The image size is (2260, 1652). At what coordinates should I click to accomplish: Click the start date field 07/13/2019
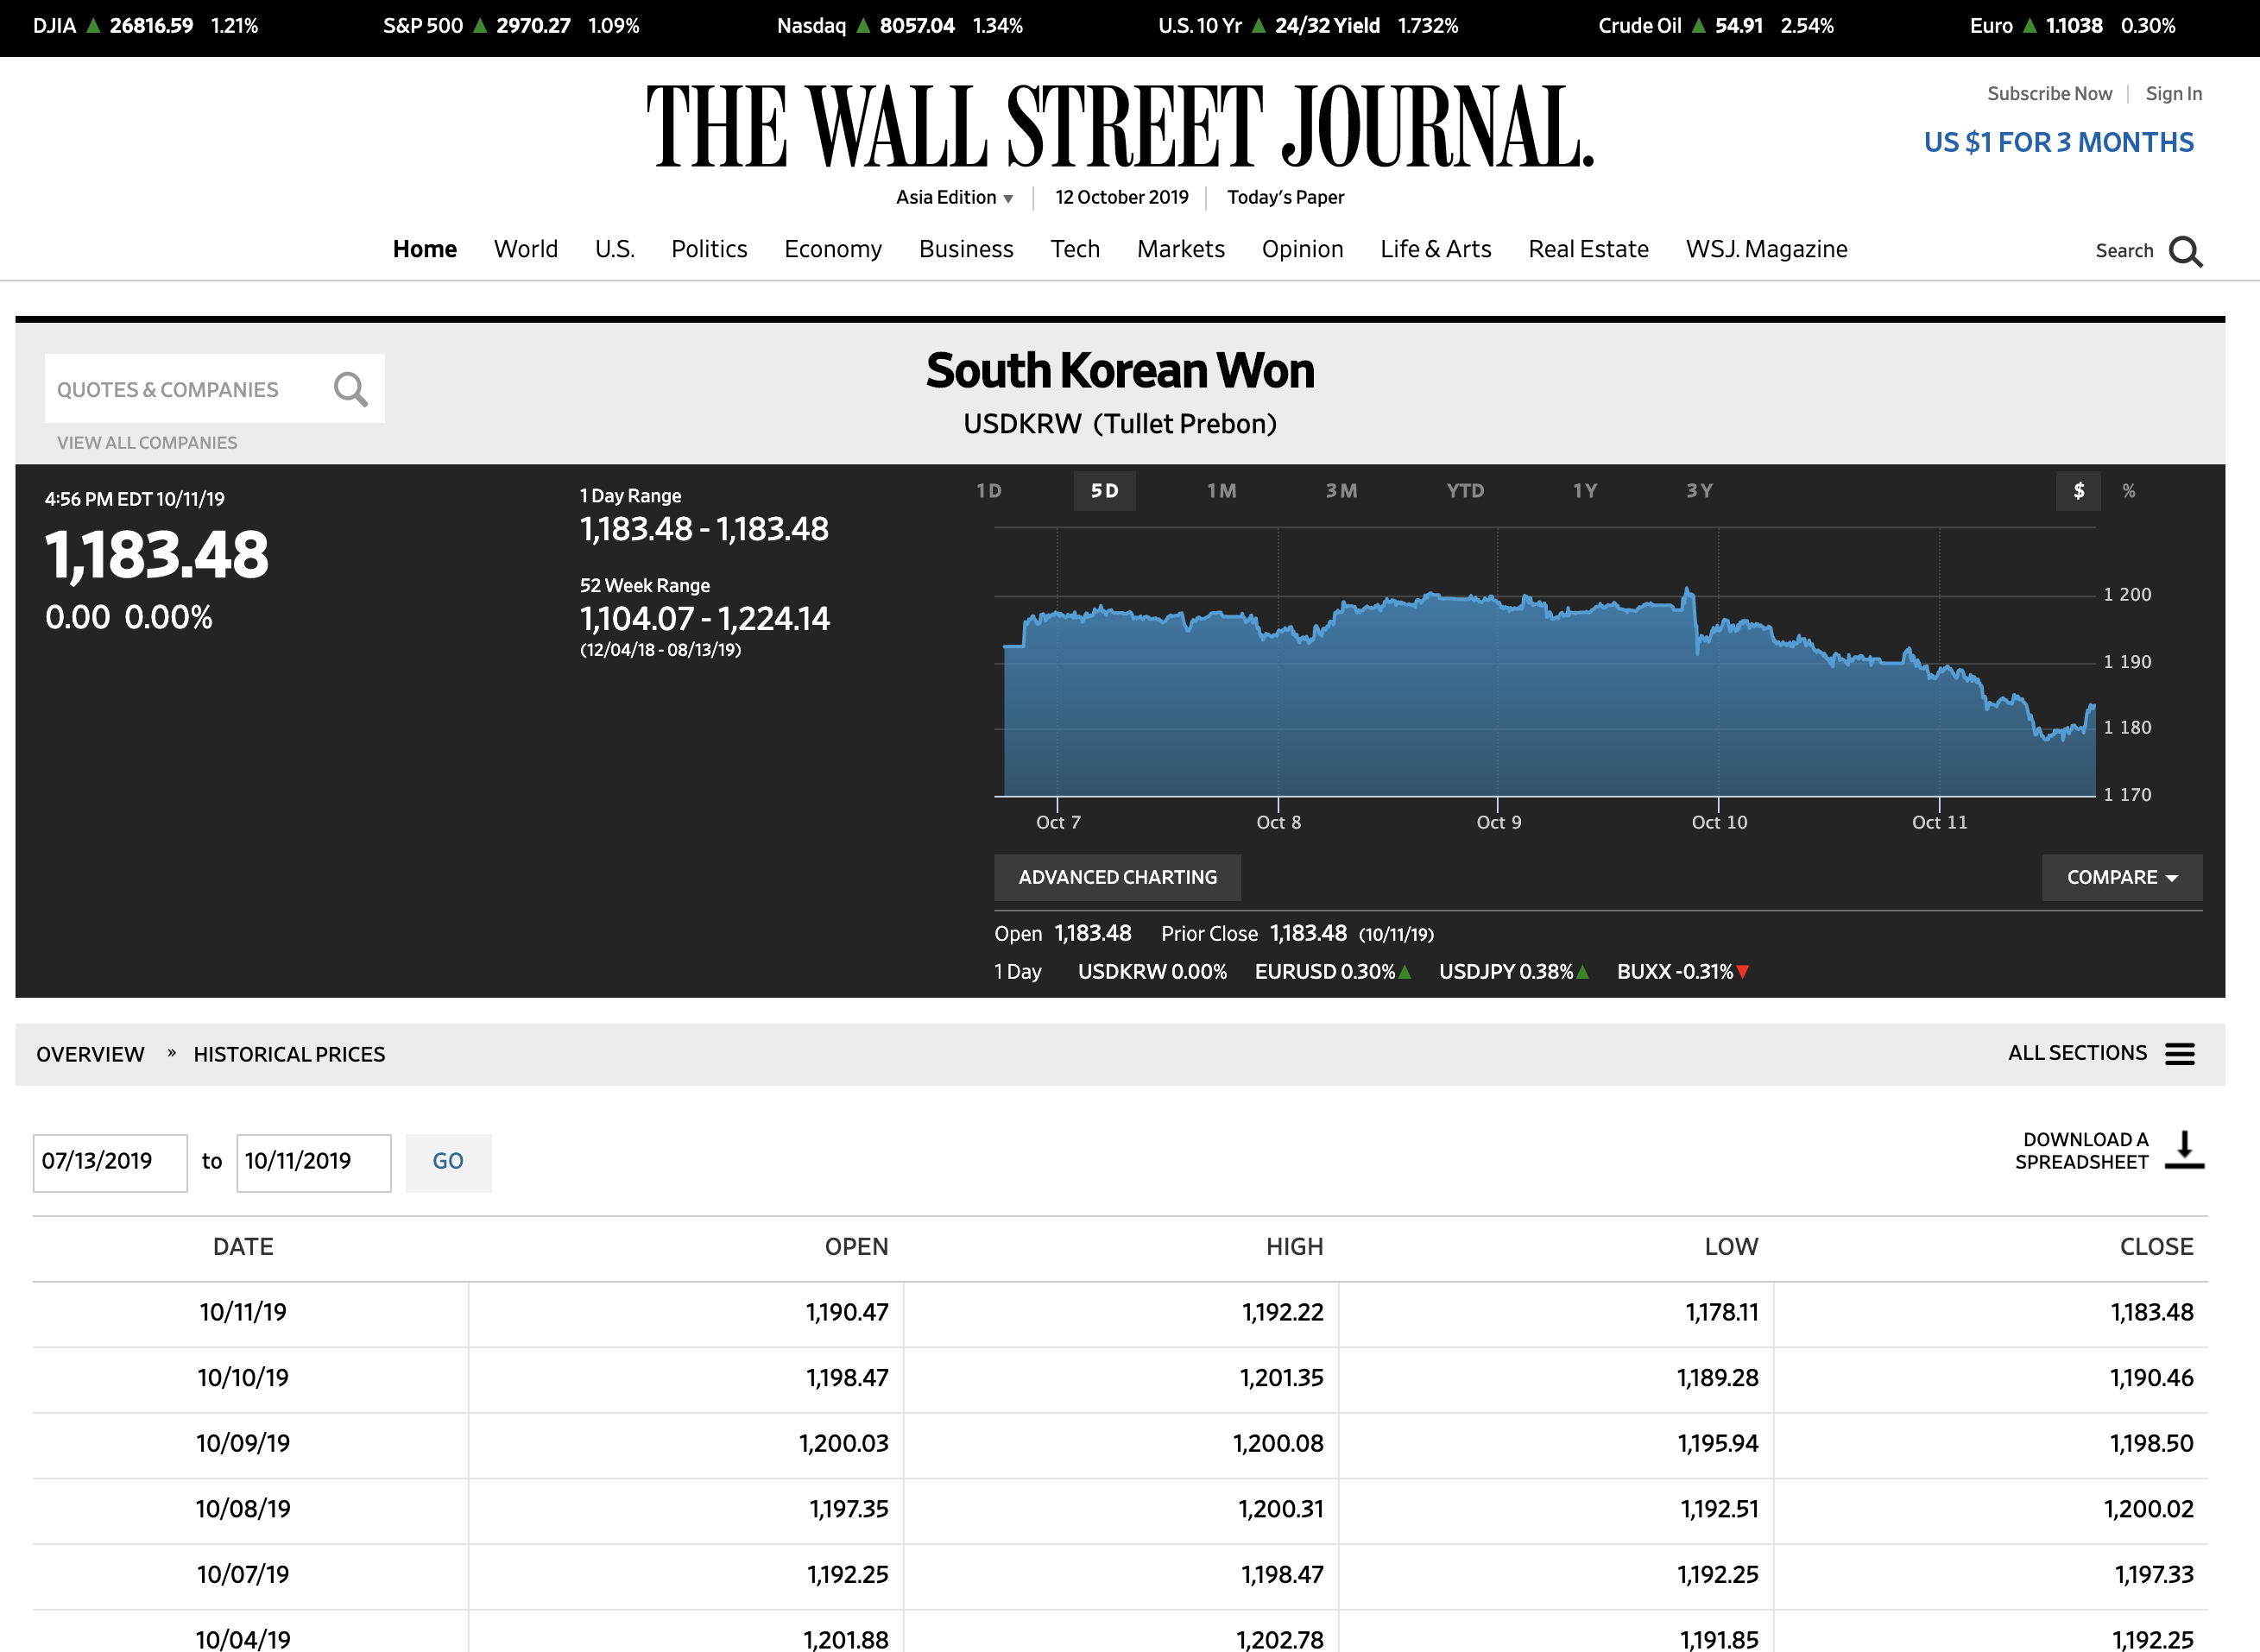(110, 1162)
